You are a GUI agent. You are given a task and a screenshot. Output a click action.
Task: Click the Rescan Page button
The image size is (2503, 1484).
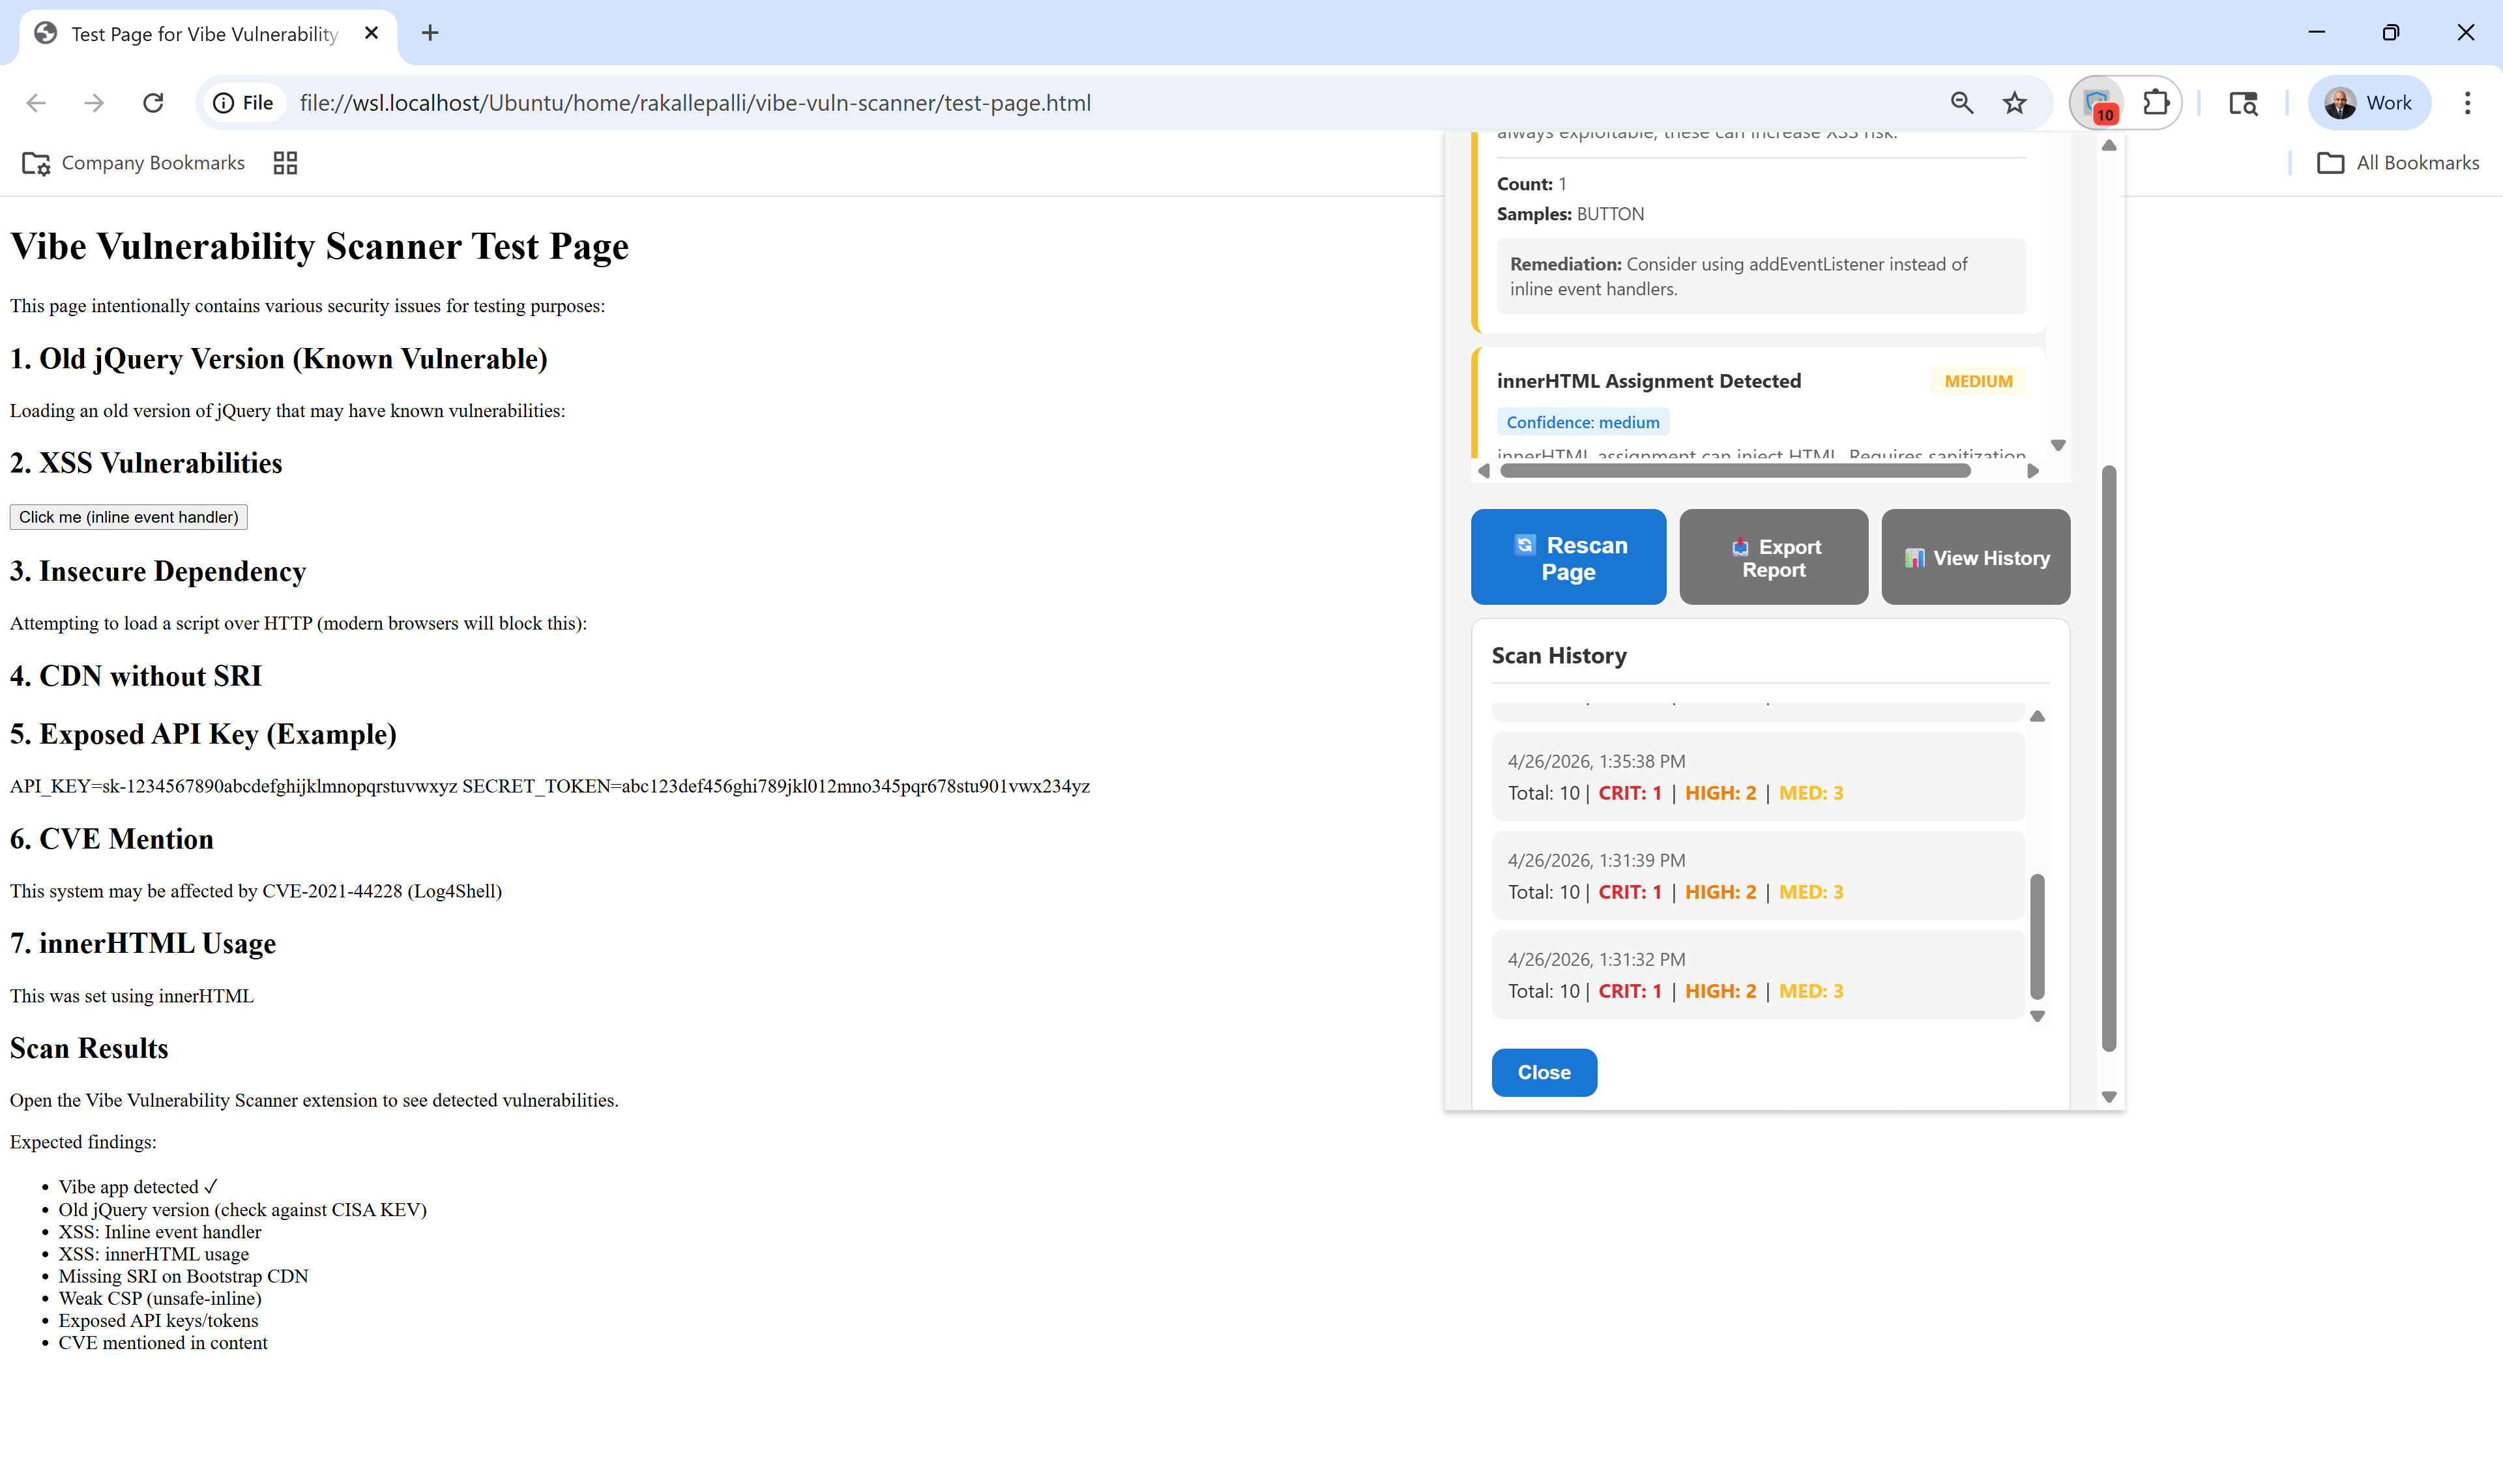pos(1567,557)
